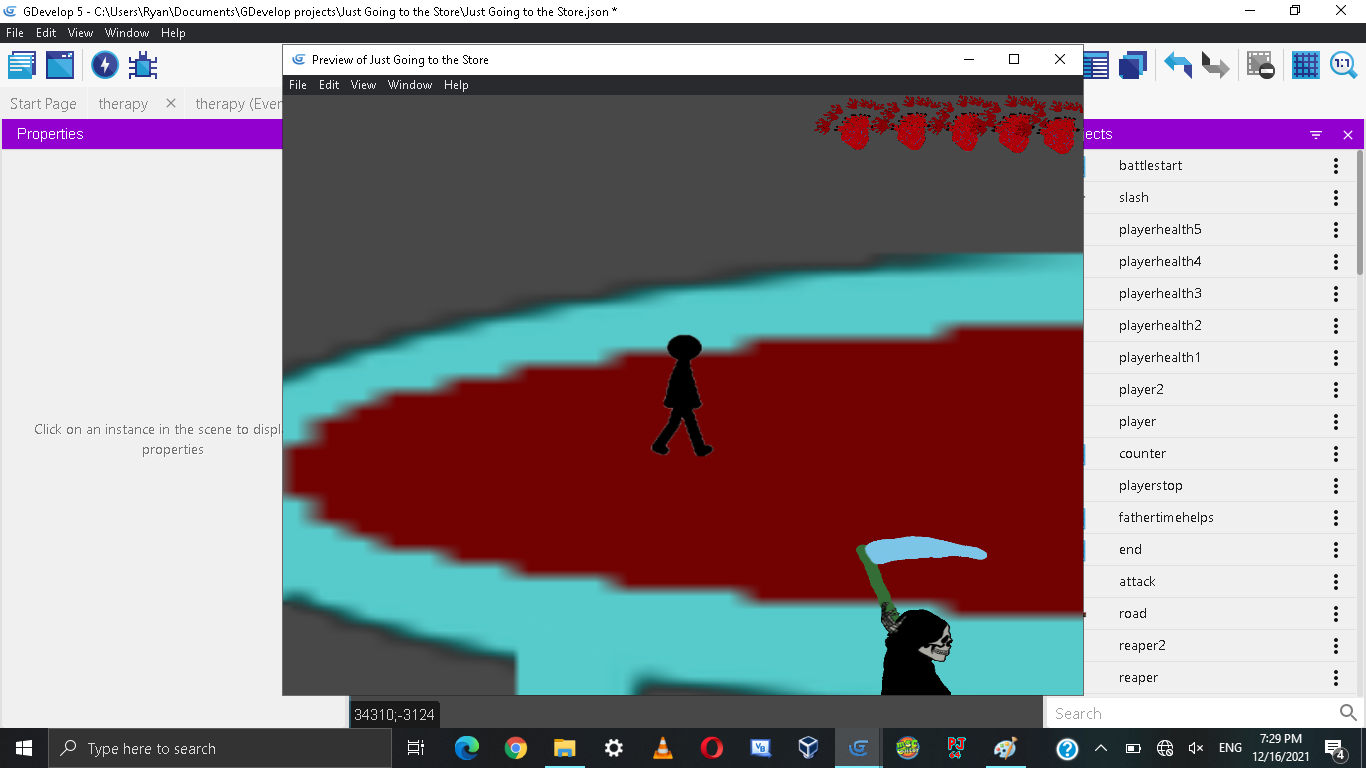
Task: Reset zoom with the 1:1 magnifier icon
Action: [x=1343, y=65]
